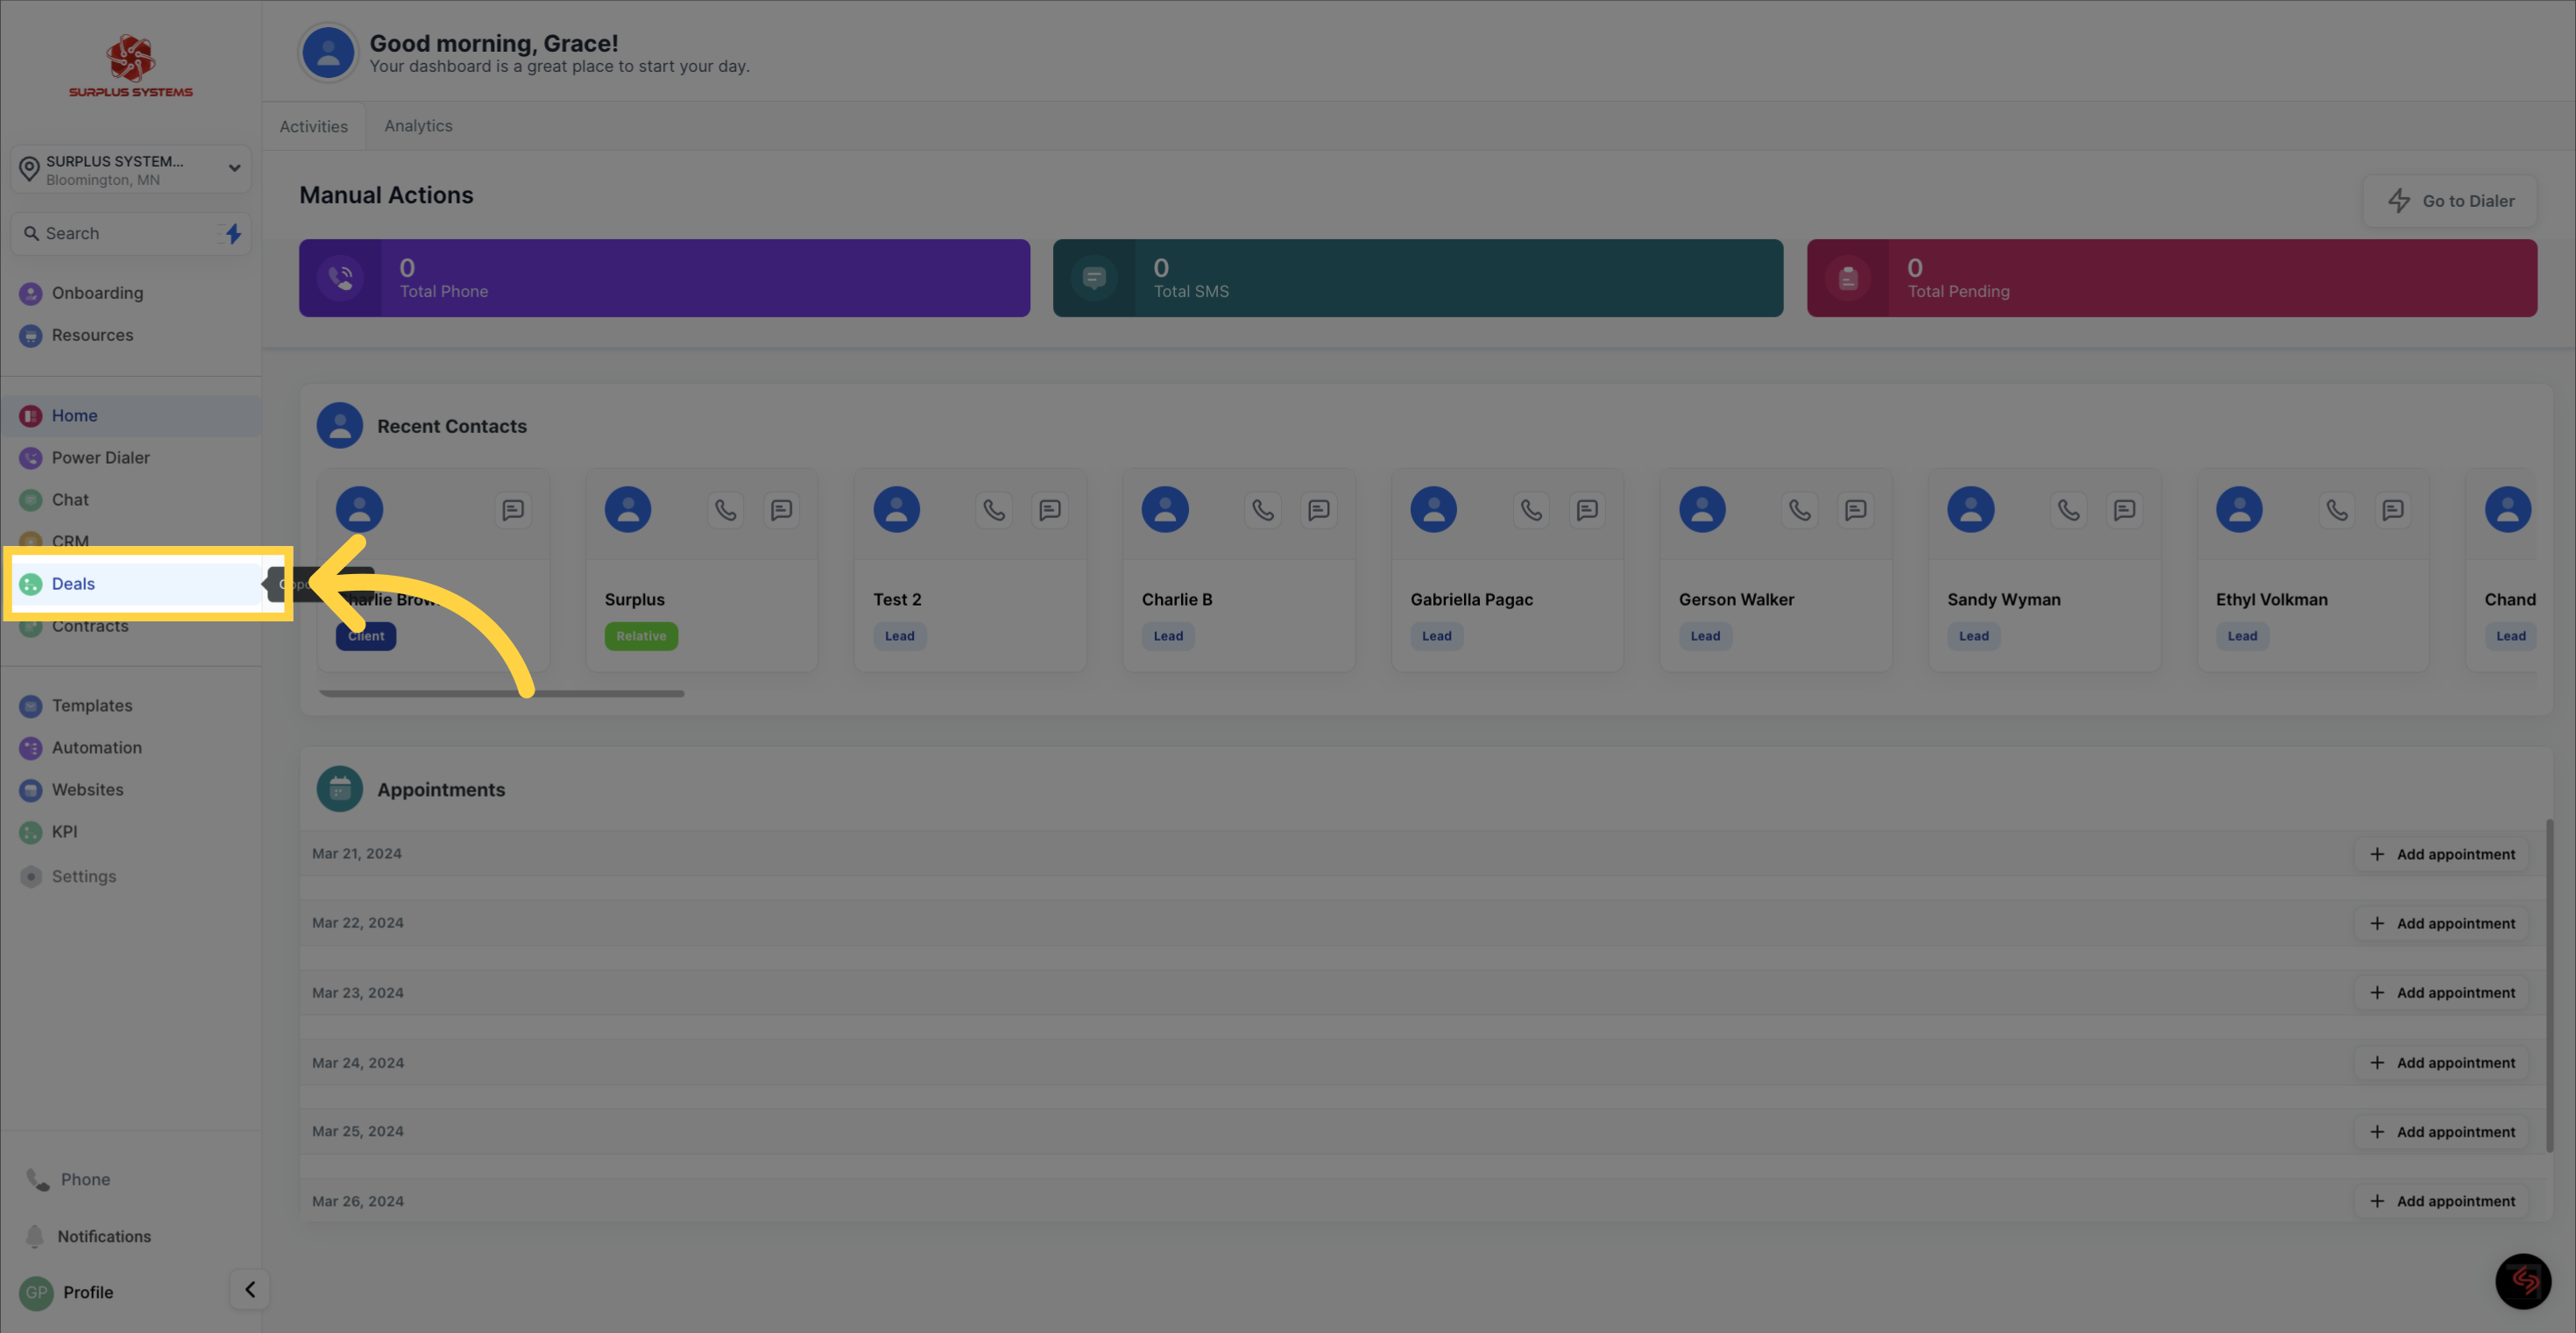Open the Deals sidebar item
This screenshot has height=1333, width=2576.
[73, 583]
